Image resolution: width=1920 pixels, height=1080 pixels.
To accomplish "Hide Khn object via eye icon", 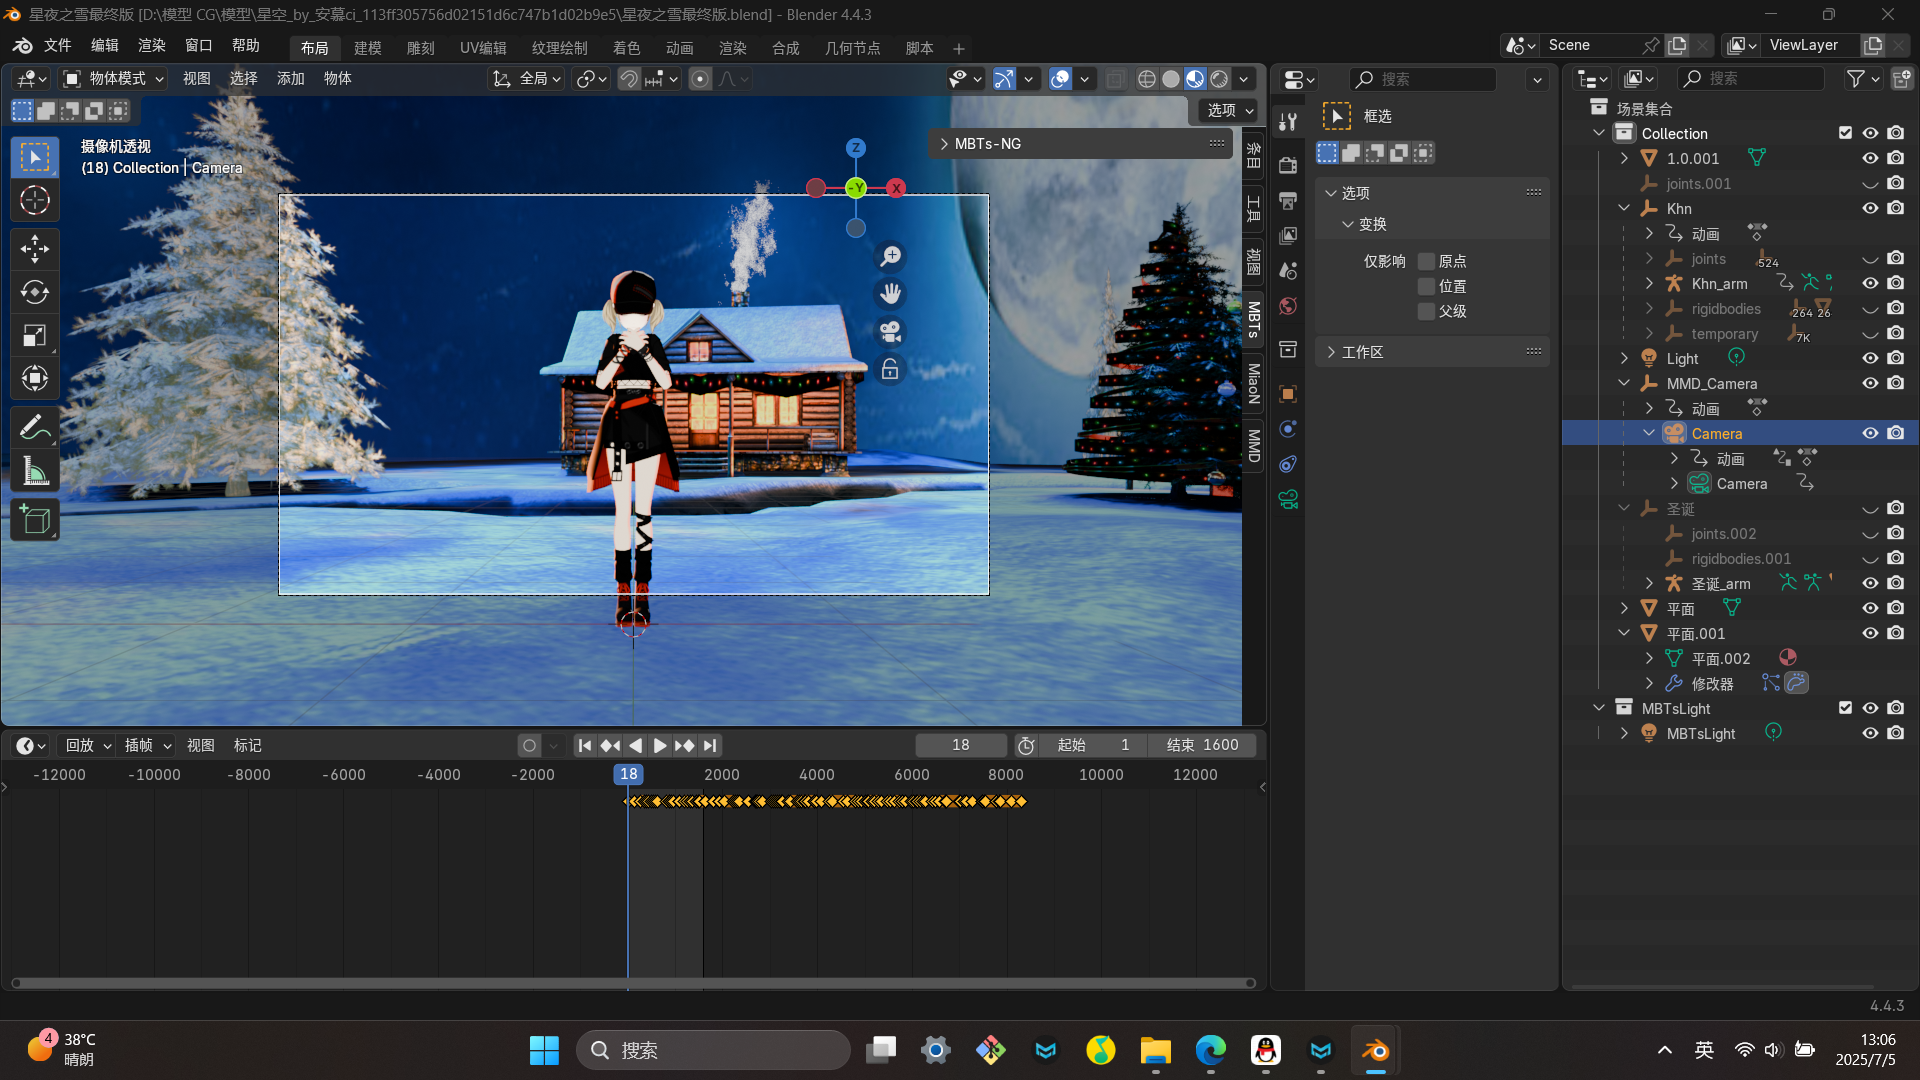I will [1870, 208].
